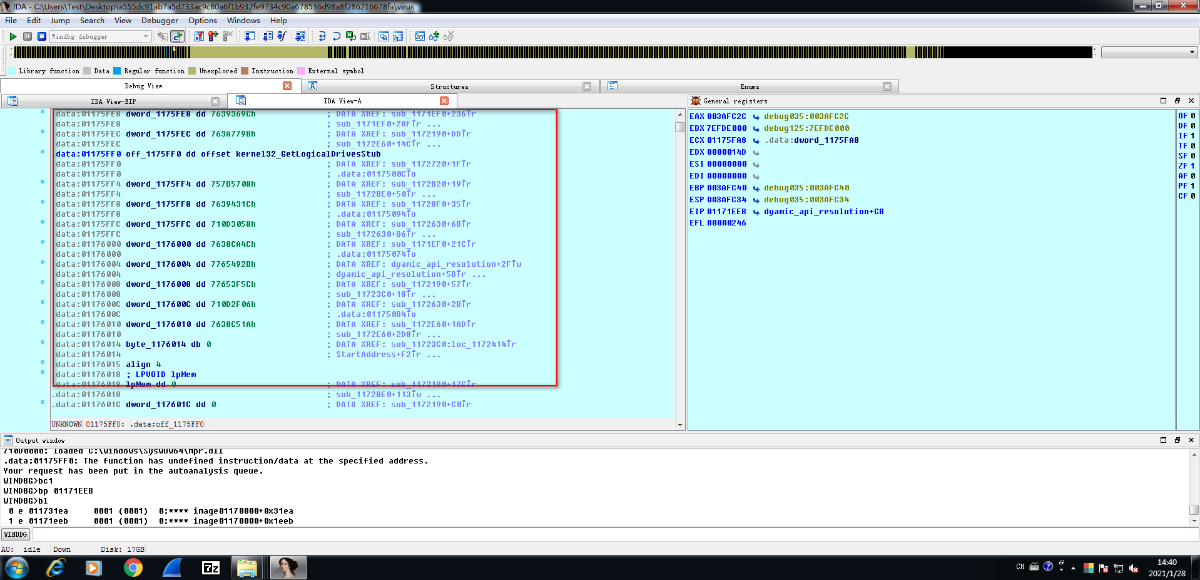The width and height of the screenshot is (1200, 580).
Task: Click the greyed delete-breakpoint toolbar icon
Action: [228, 36]
